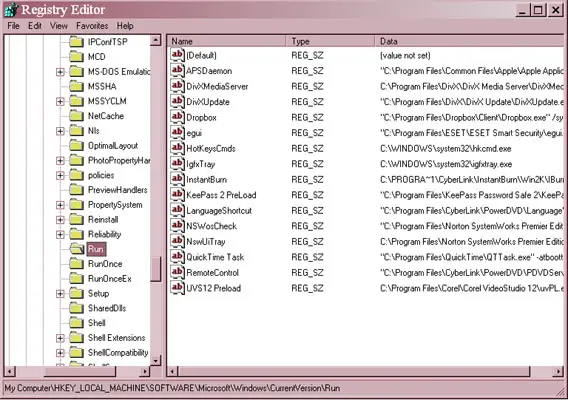This screenshot has height=400, width=568.
Task: Click the PreviewHandlers folder icon
Action: (x=76, y=189)
